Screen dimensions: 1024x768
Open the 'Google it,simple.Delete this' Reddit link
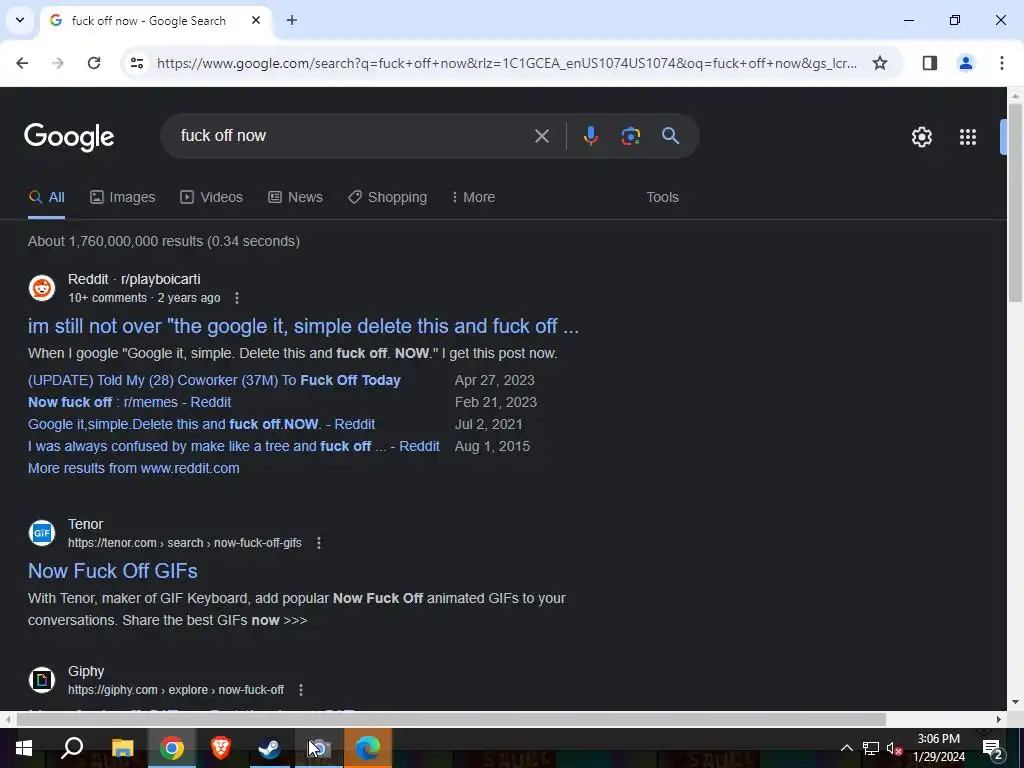[201, 424]
